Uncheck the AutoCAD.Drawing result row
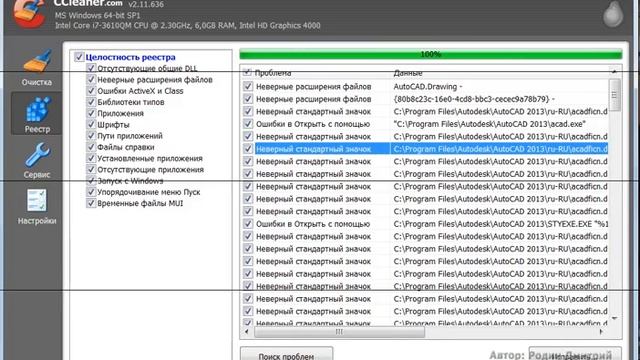 pos(248,87)
